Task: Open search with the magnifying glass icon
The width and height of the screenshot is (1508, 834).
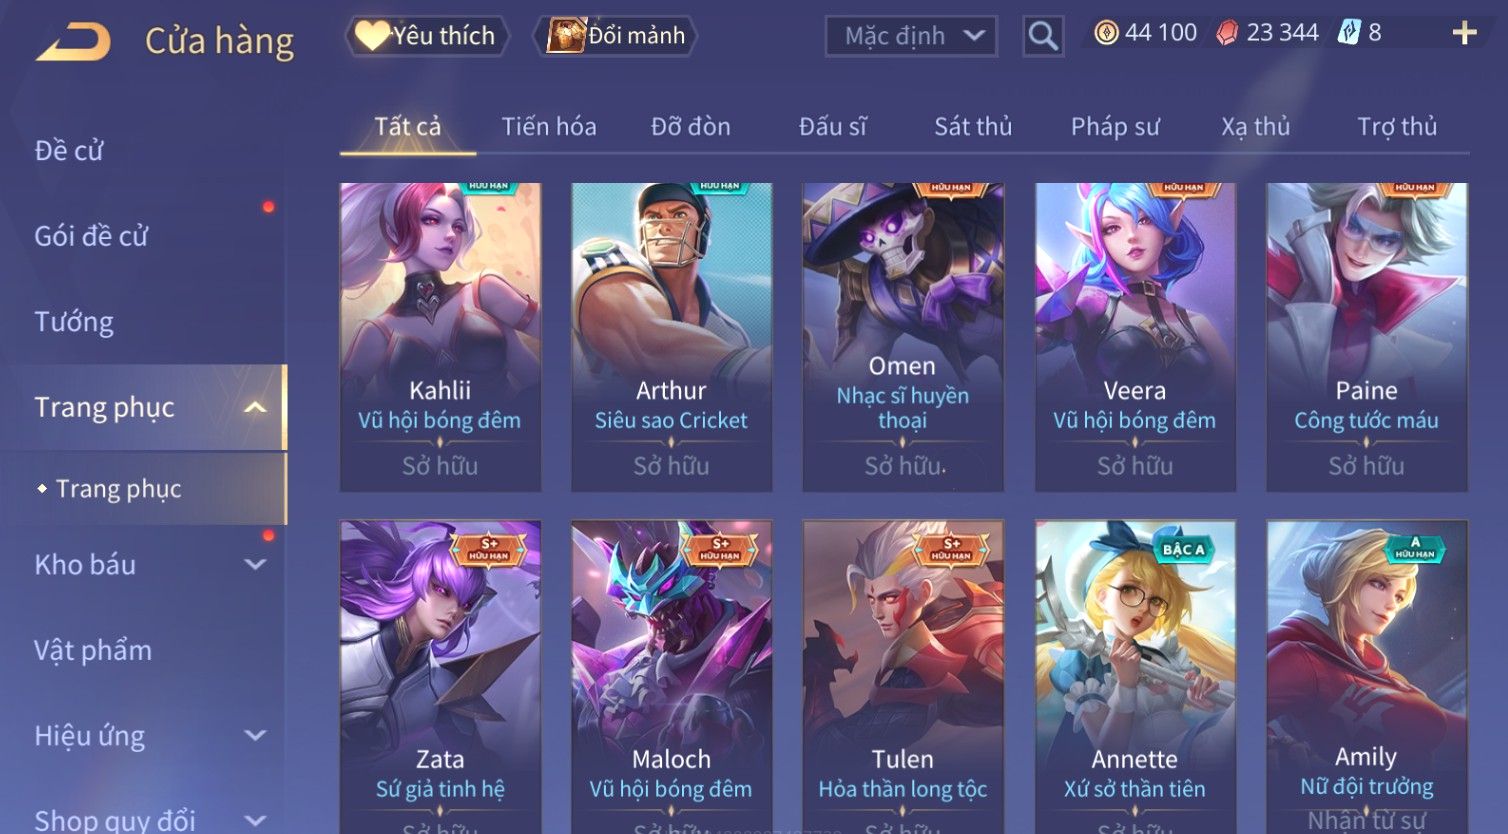Action: click(1043, 36)
